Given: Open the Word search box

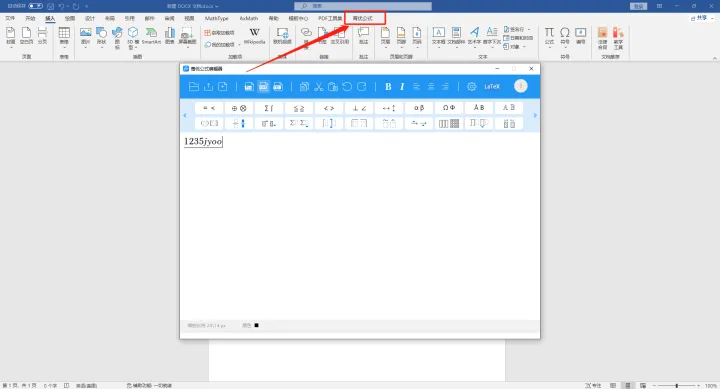Looking at the screenshot, I should (x=363, y=6).
